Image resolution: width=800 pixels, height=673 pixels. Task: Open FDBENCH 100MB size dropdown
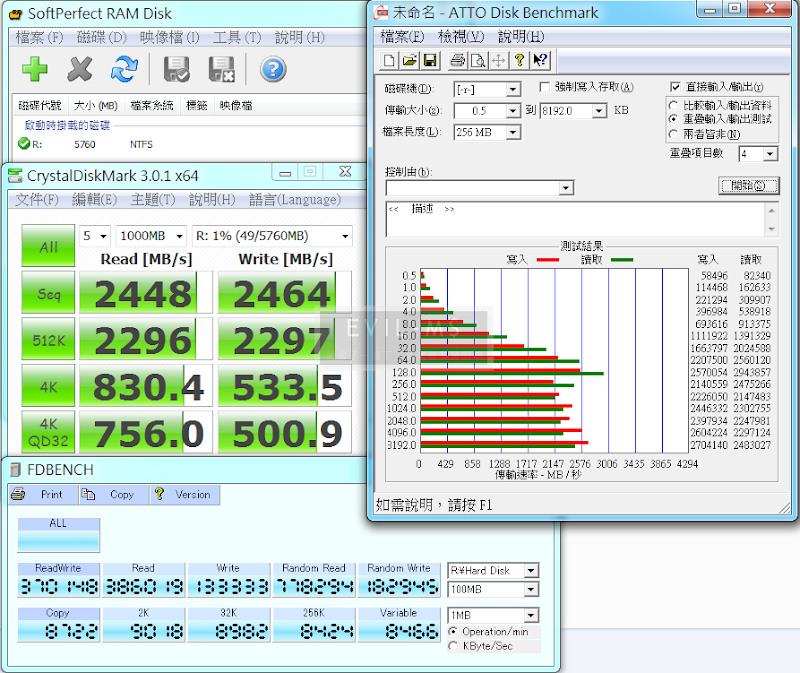[x=531, y=589]
